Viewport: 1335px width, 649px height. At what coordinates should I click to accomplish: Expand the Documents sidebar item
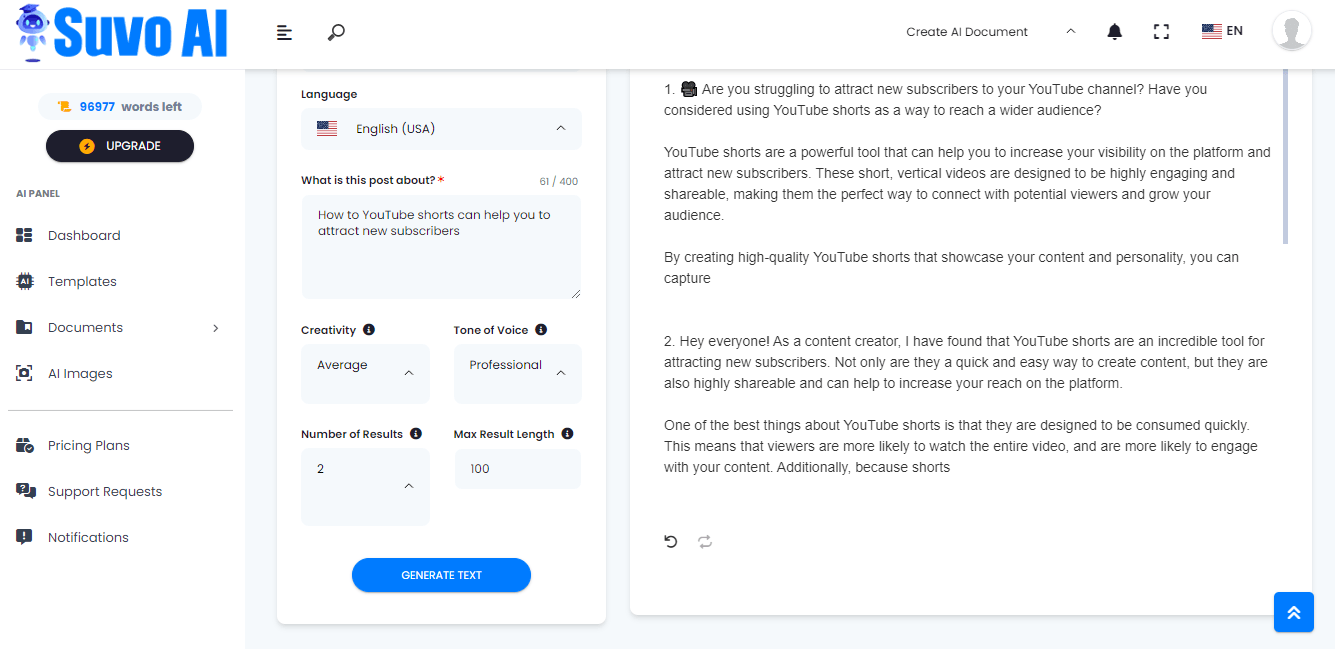(x=120, y=328)
